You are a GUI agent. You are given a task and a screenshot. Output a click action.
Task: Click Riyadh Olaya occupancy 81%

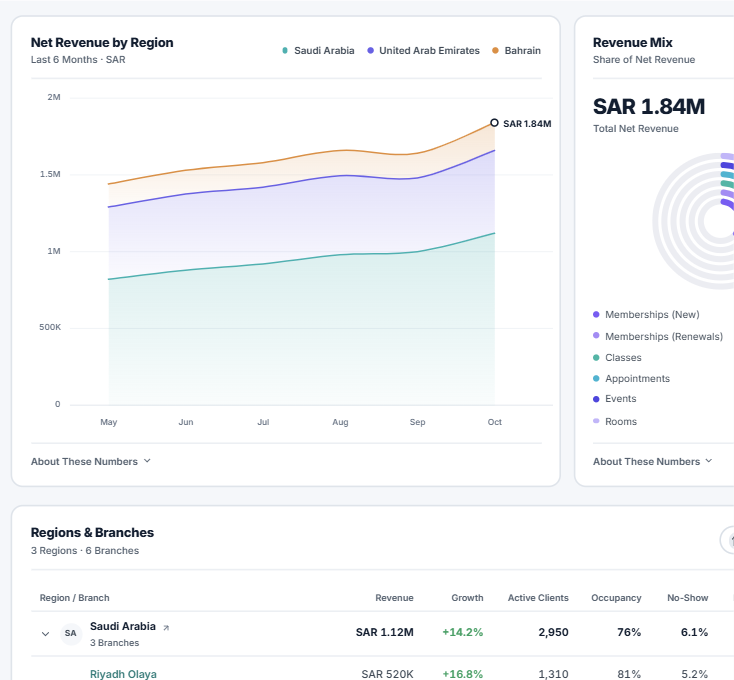(629, 674)
